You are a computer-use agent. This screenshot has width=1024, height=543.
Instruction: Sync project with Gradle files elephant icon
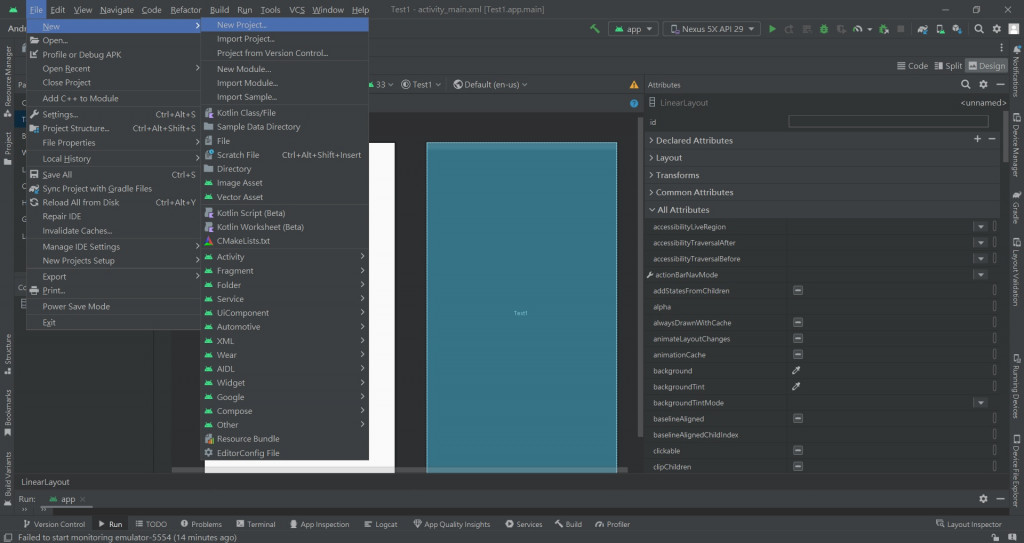(x=923, y=29)
